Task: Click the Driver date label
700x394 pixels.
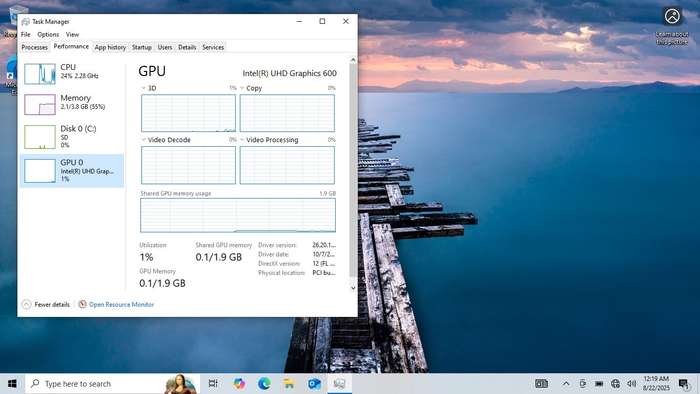Action: coord(273,254)
